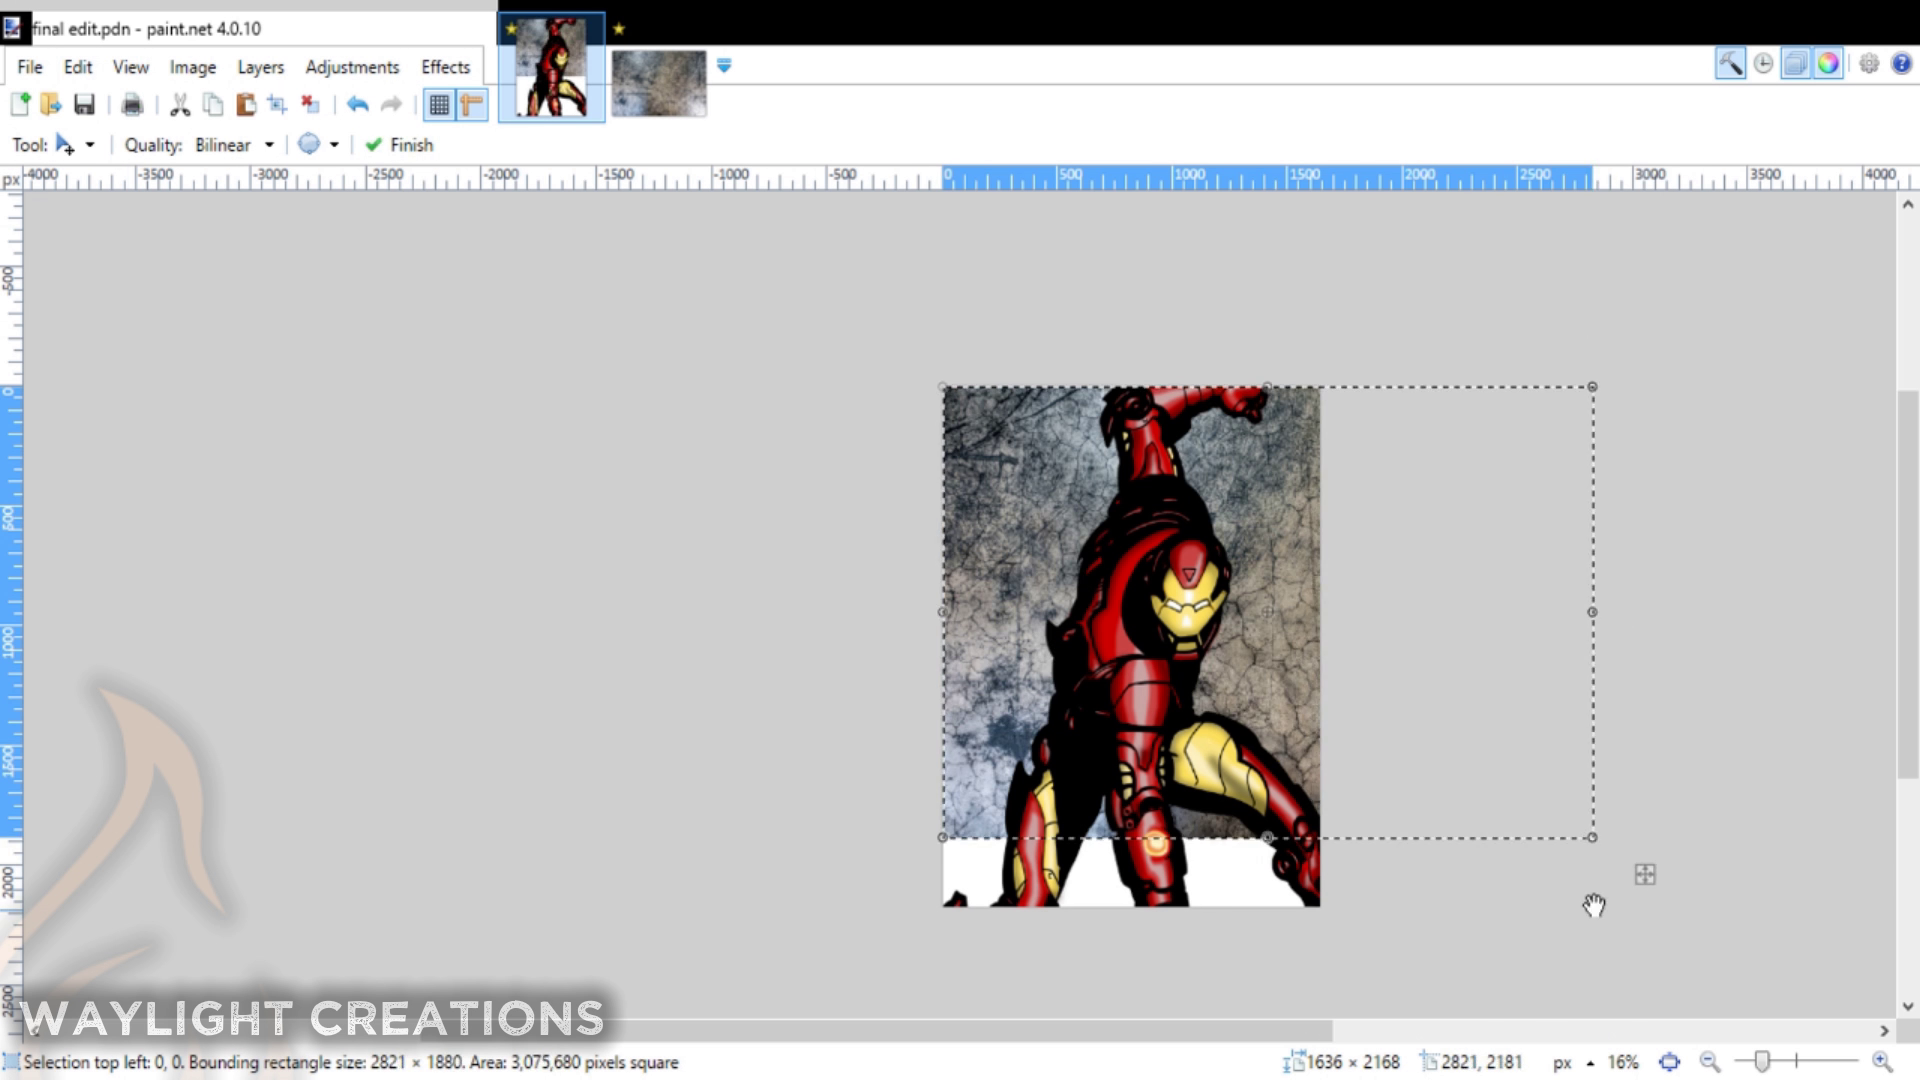
Task: Click the zoom slider handle
Action: pos(1762,1061)
